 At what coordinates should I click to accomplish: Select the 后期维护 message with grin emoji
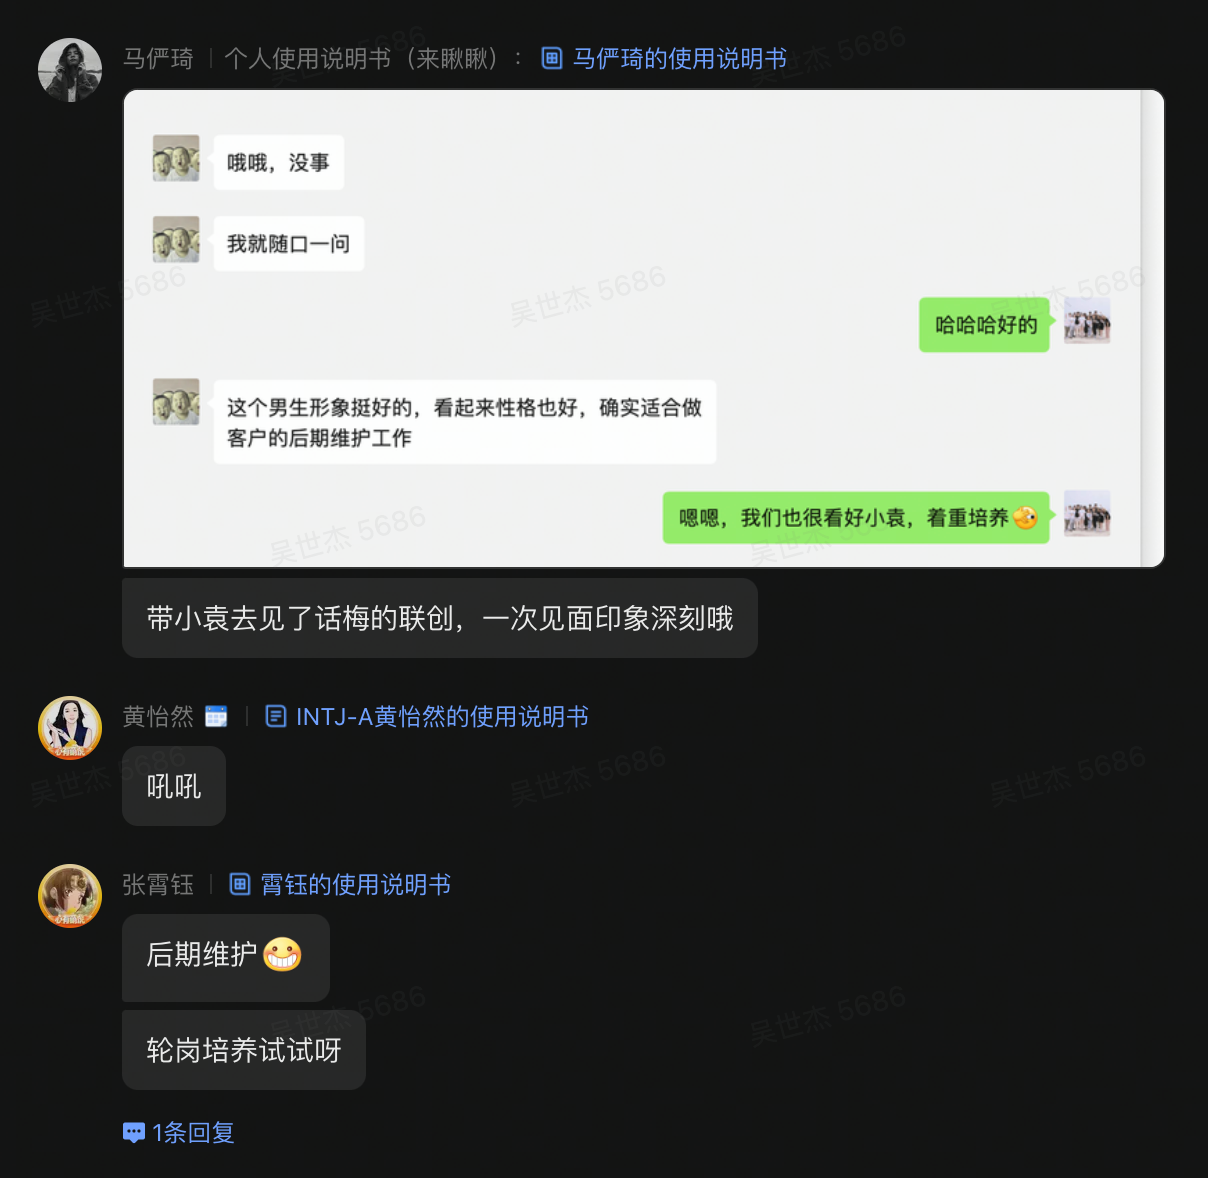pyautogui.click(x=226, y=957)
